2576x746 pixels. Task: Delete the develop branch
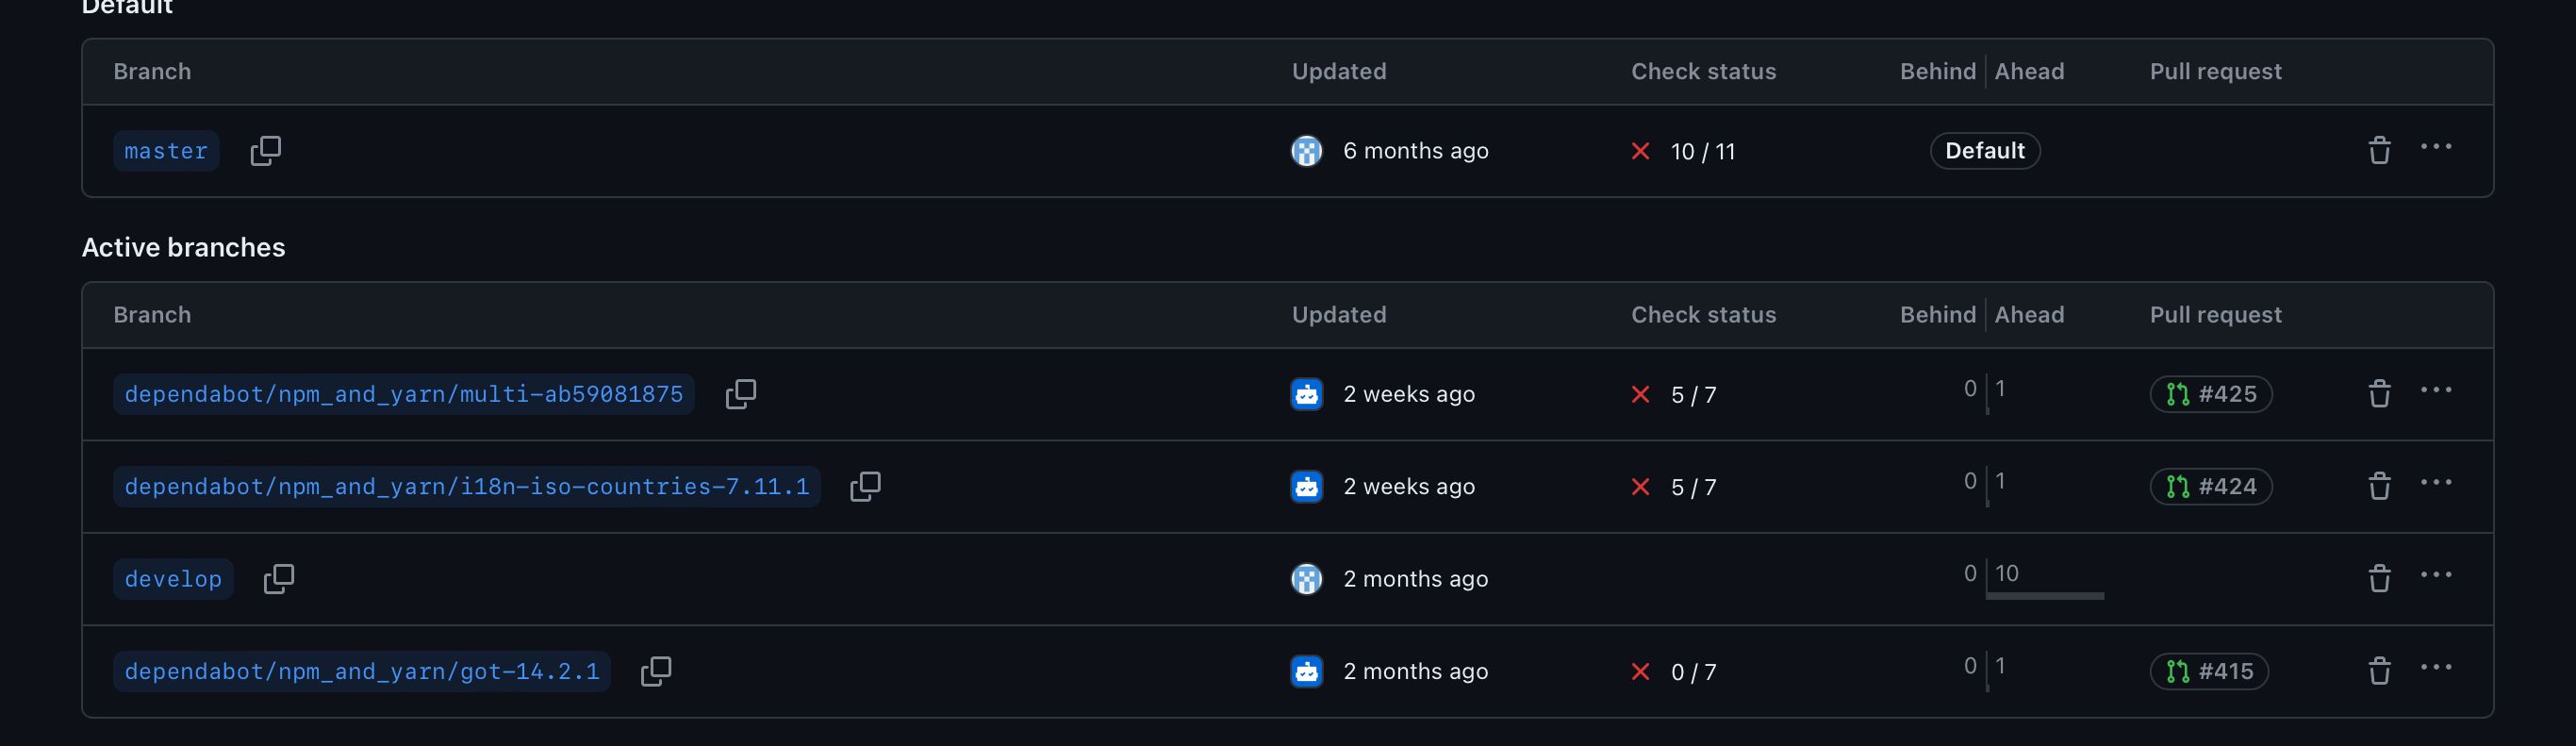2379,579
